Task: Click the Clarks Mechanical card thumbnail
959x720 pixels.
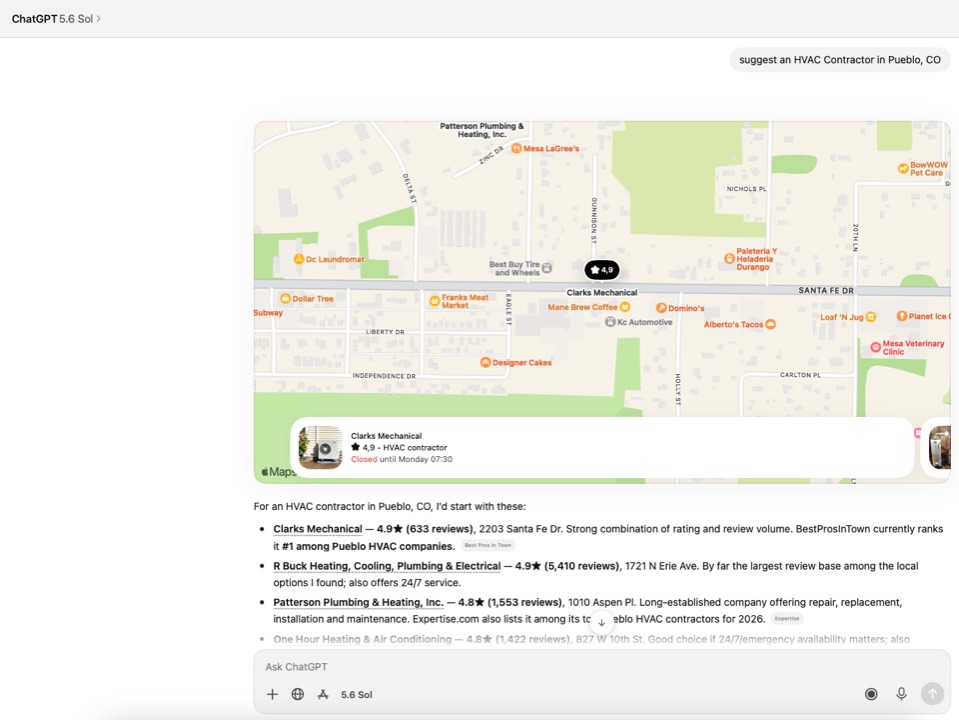Action: point(320,447)
